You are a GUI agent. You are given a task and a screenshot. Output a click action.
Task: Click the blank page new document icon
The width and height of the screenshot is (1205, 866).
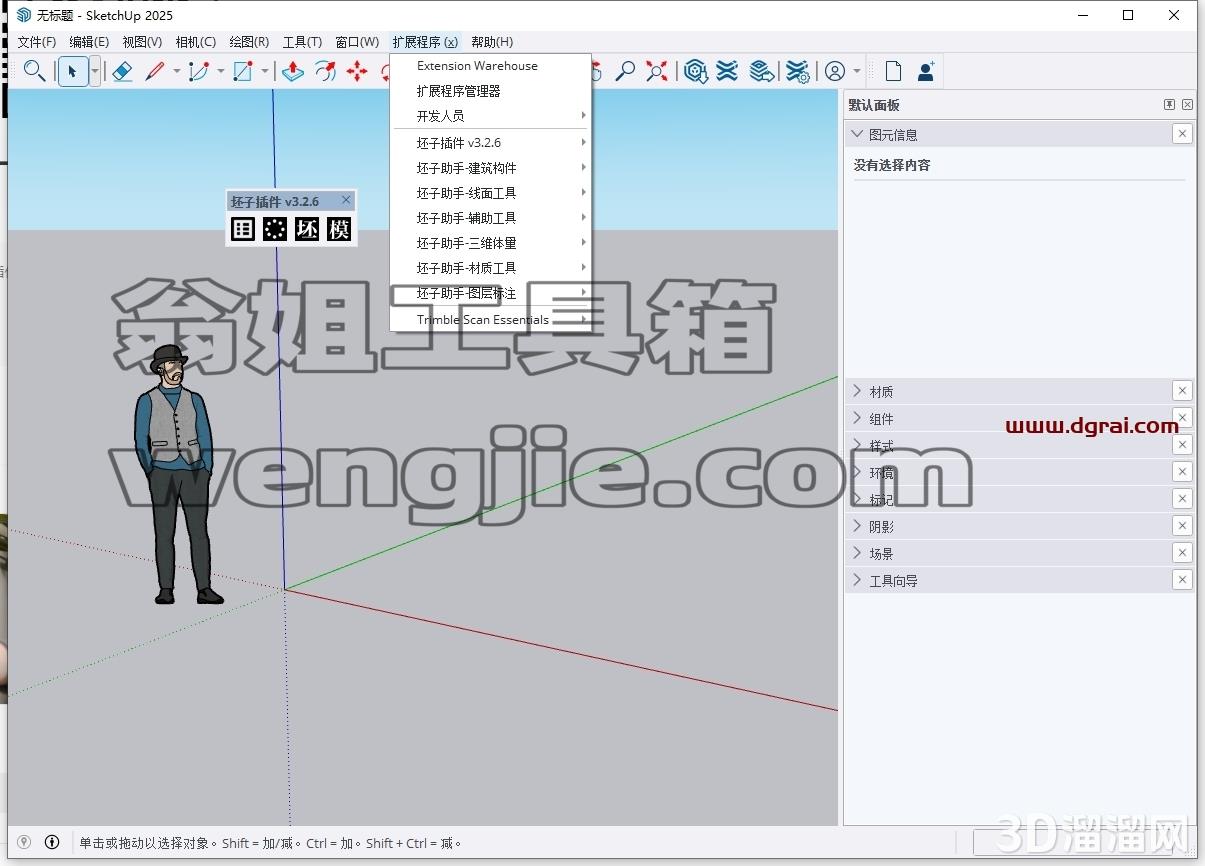[x=893, y=71]
